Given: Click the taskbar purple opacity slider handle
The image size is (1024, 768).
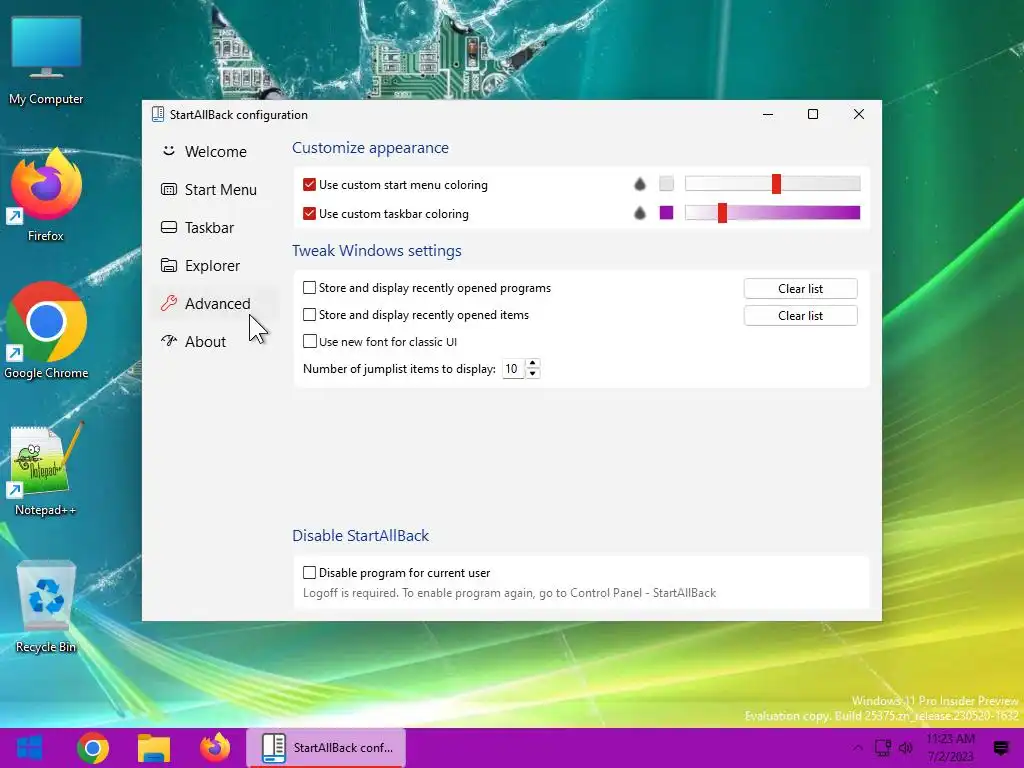Looking at the screenshot, I should click(x=722, y=213).
